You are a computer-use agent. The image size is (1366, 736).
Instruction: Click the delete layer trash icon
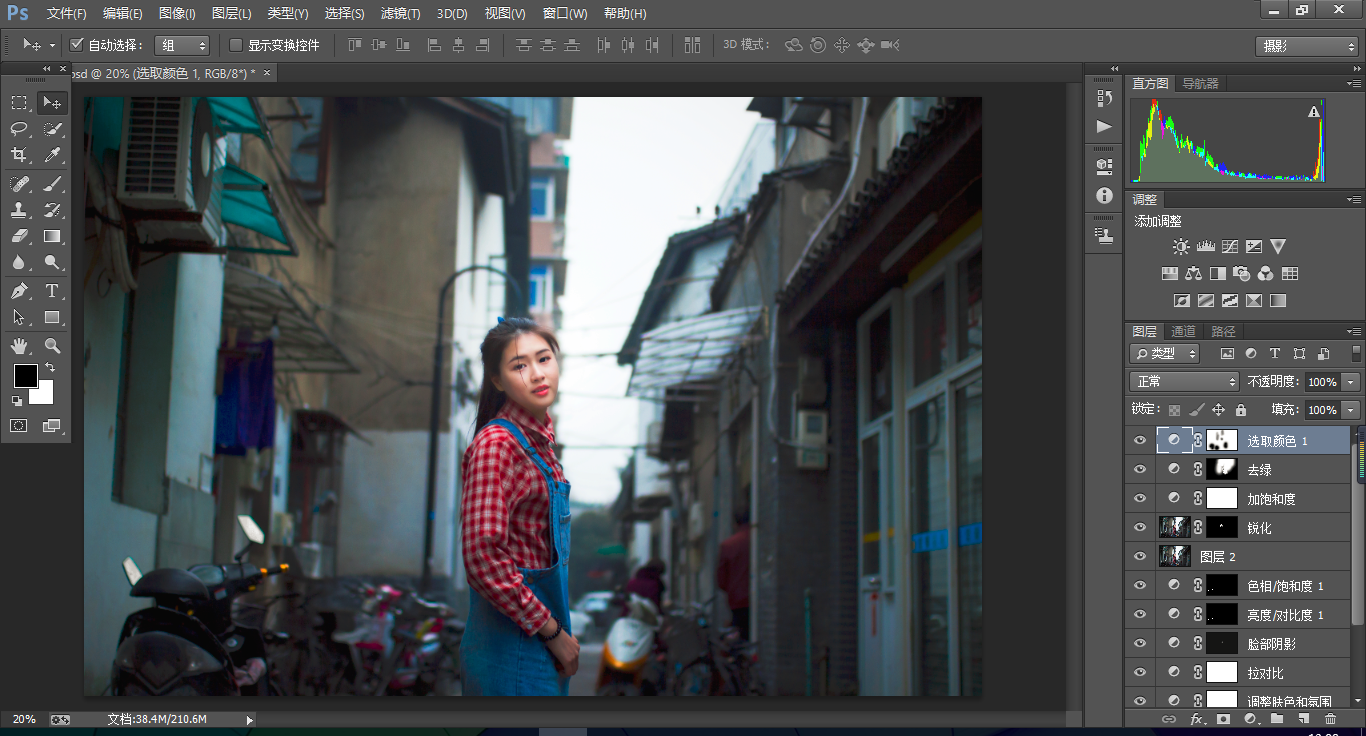tap(1330, 719)
